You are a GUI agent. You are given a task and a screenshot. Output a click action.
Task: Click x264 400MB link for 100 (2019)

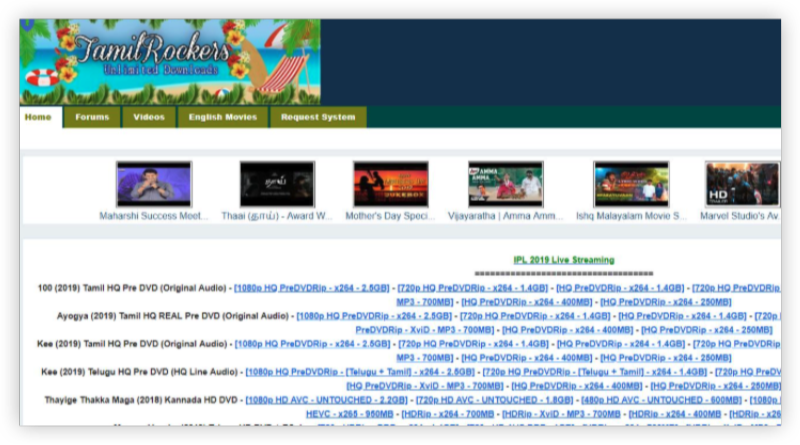point(527,302)
